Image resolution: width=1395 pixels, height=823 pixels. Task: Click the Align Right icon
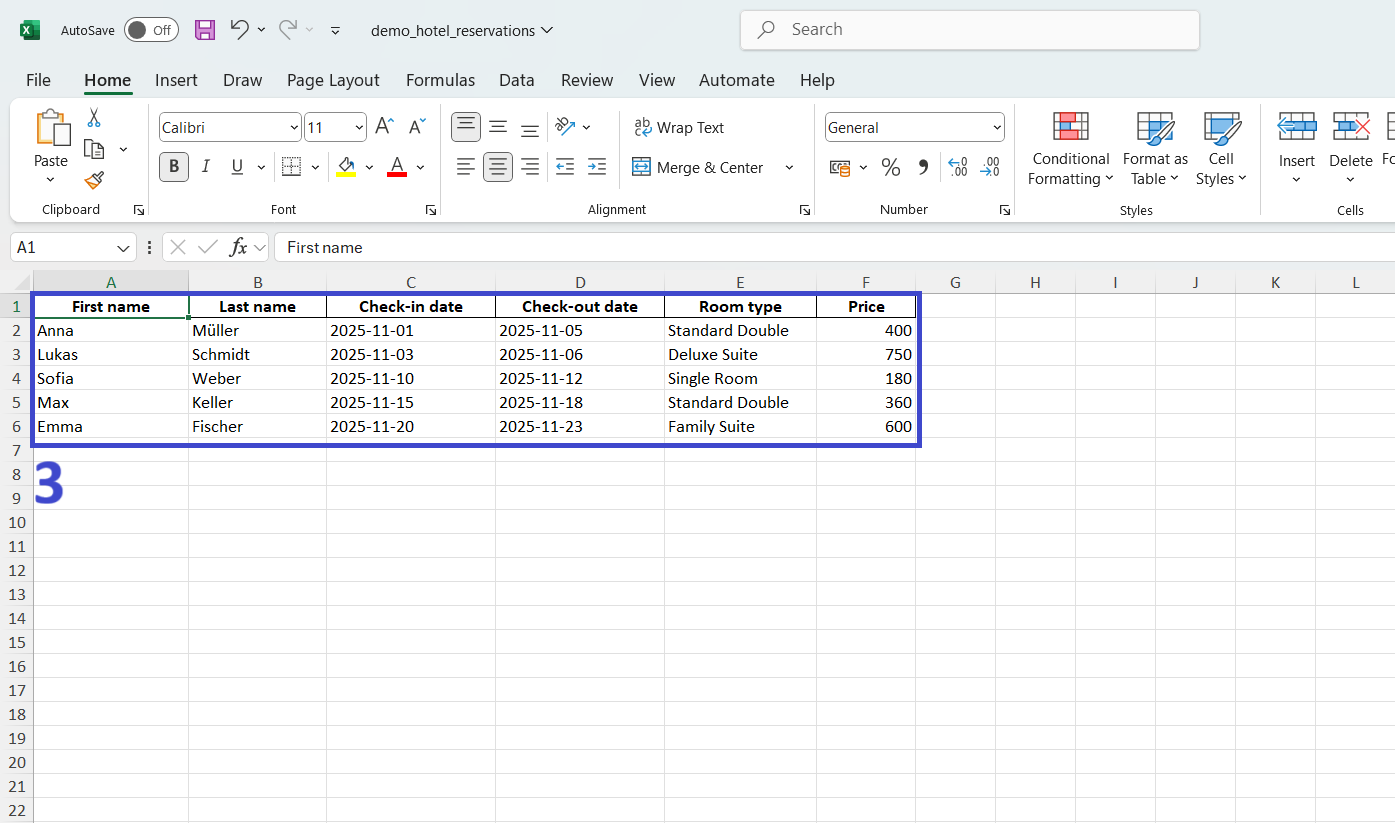[530, 167]
